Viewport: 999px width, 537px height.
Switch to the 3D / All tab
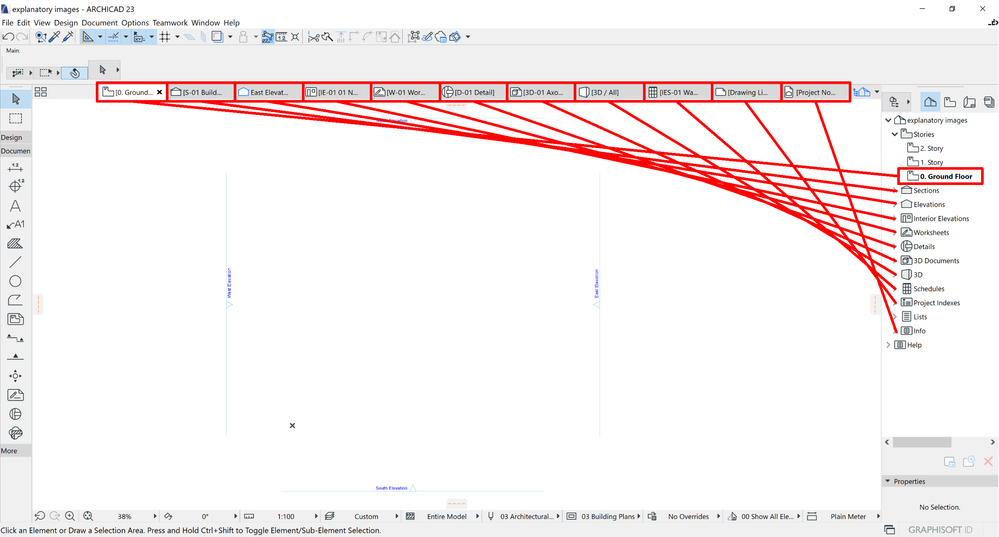[610, 92]
